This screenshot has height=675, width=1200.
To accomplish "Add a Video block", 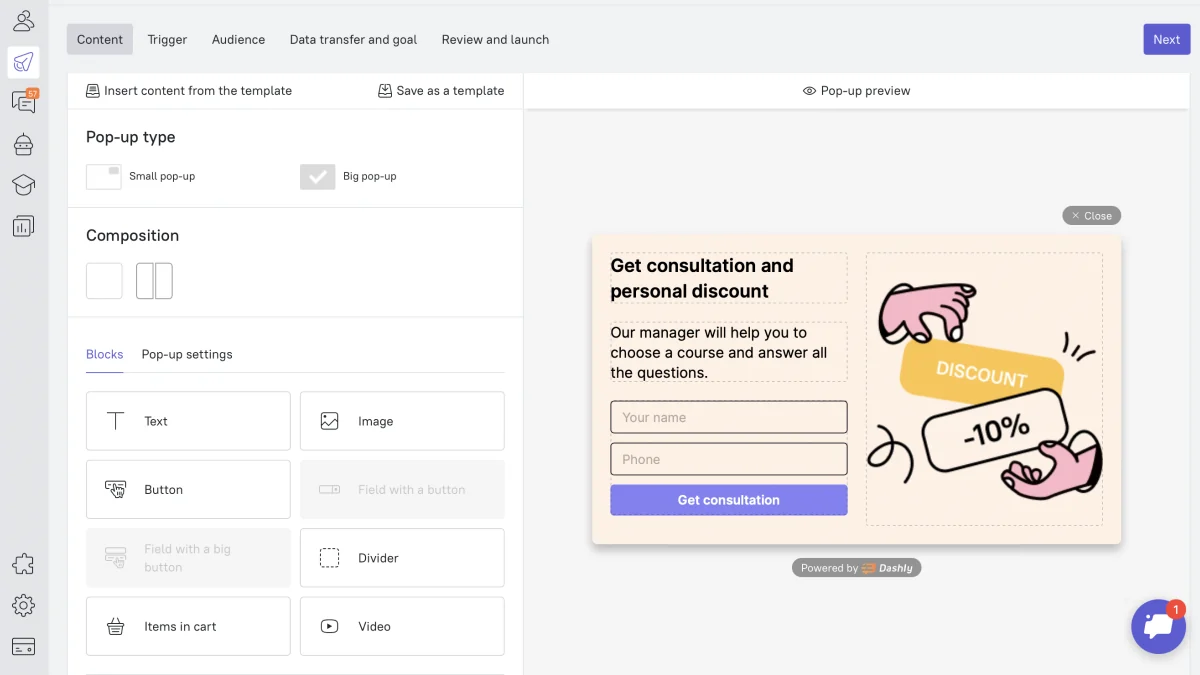I will (x=402, y=626).
